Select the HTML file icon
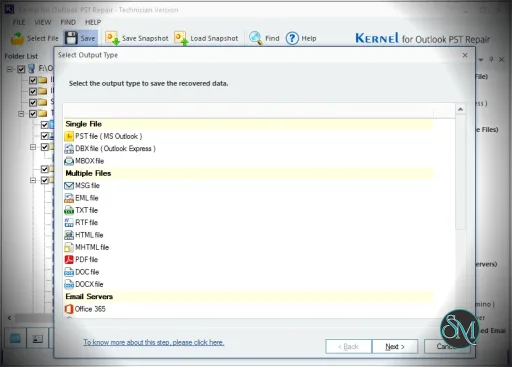The image size is (512, 367). pos(69,235)
